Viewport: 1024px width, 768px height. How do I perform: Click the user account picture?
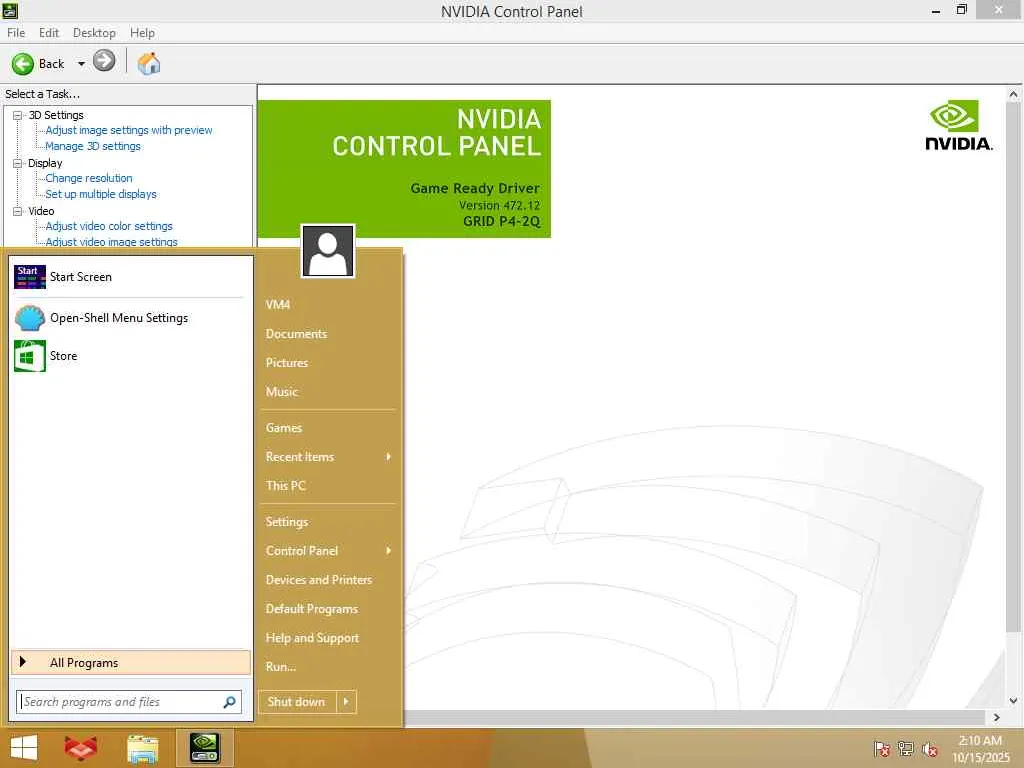coord(328,251)
